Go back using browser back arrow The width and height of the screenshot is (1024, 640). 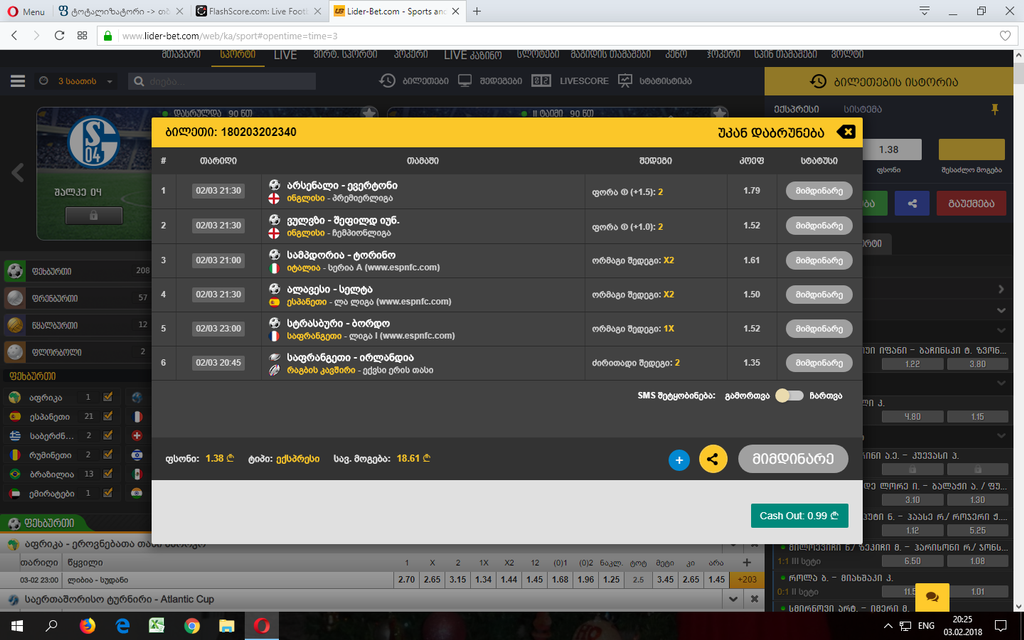click(14, 35)
